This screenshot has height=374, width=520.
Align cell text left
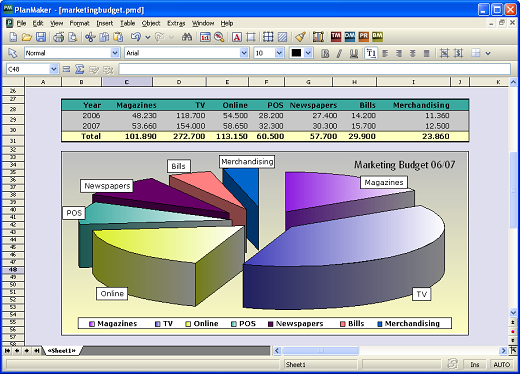point(385,53)
